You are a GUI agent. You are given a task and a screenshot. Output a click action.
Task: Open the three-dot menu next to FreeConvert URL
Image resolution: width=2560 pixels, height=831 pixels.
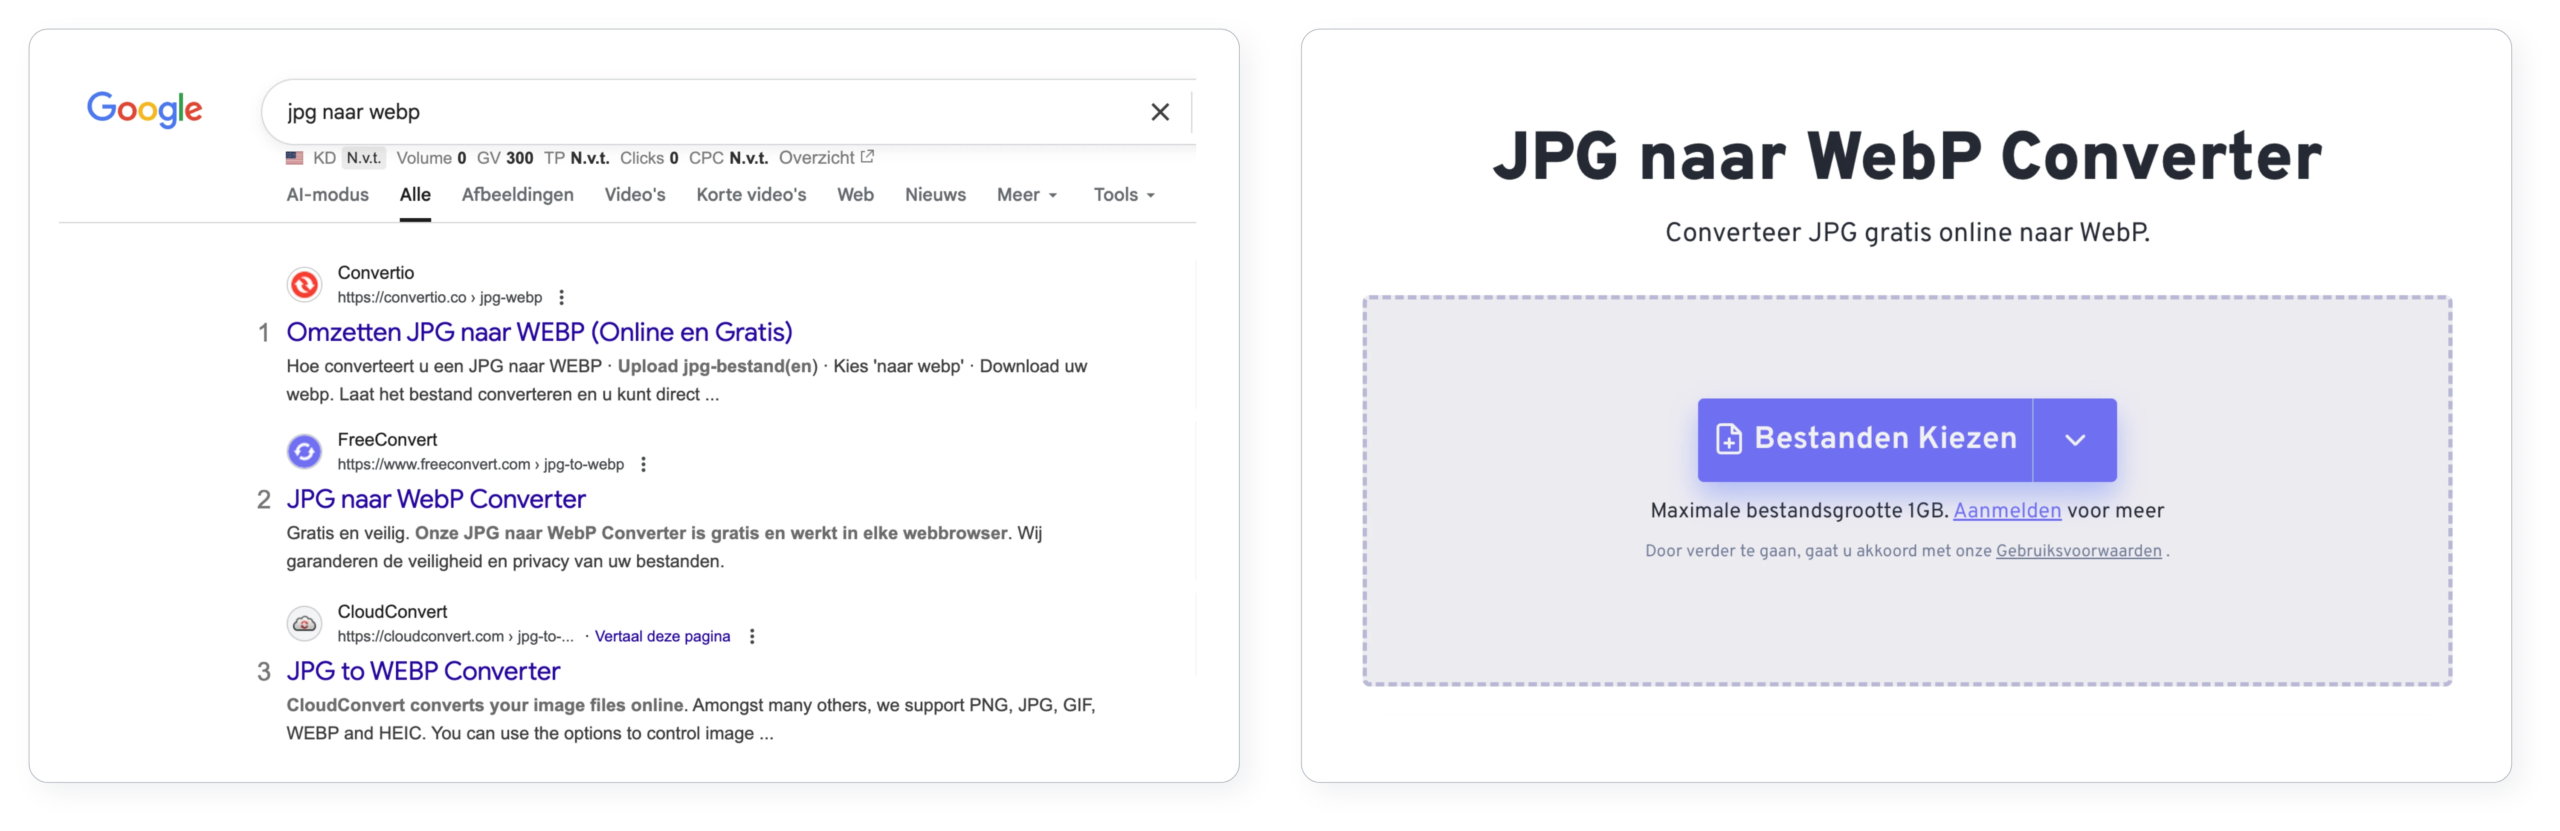[x=644, y=464]
